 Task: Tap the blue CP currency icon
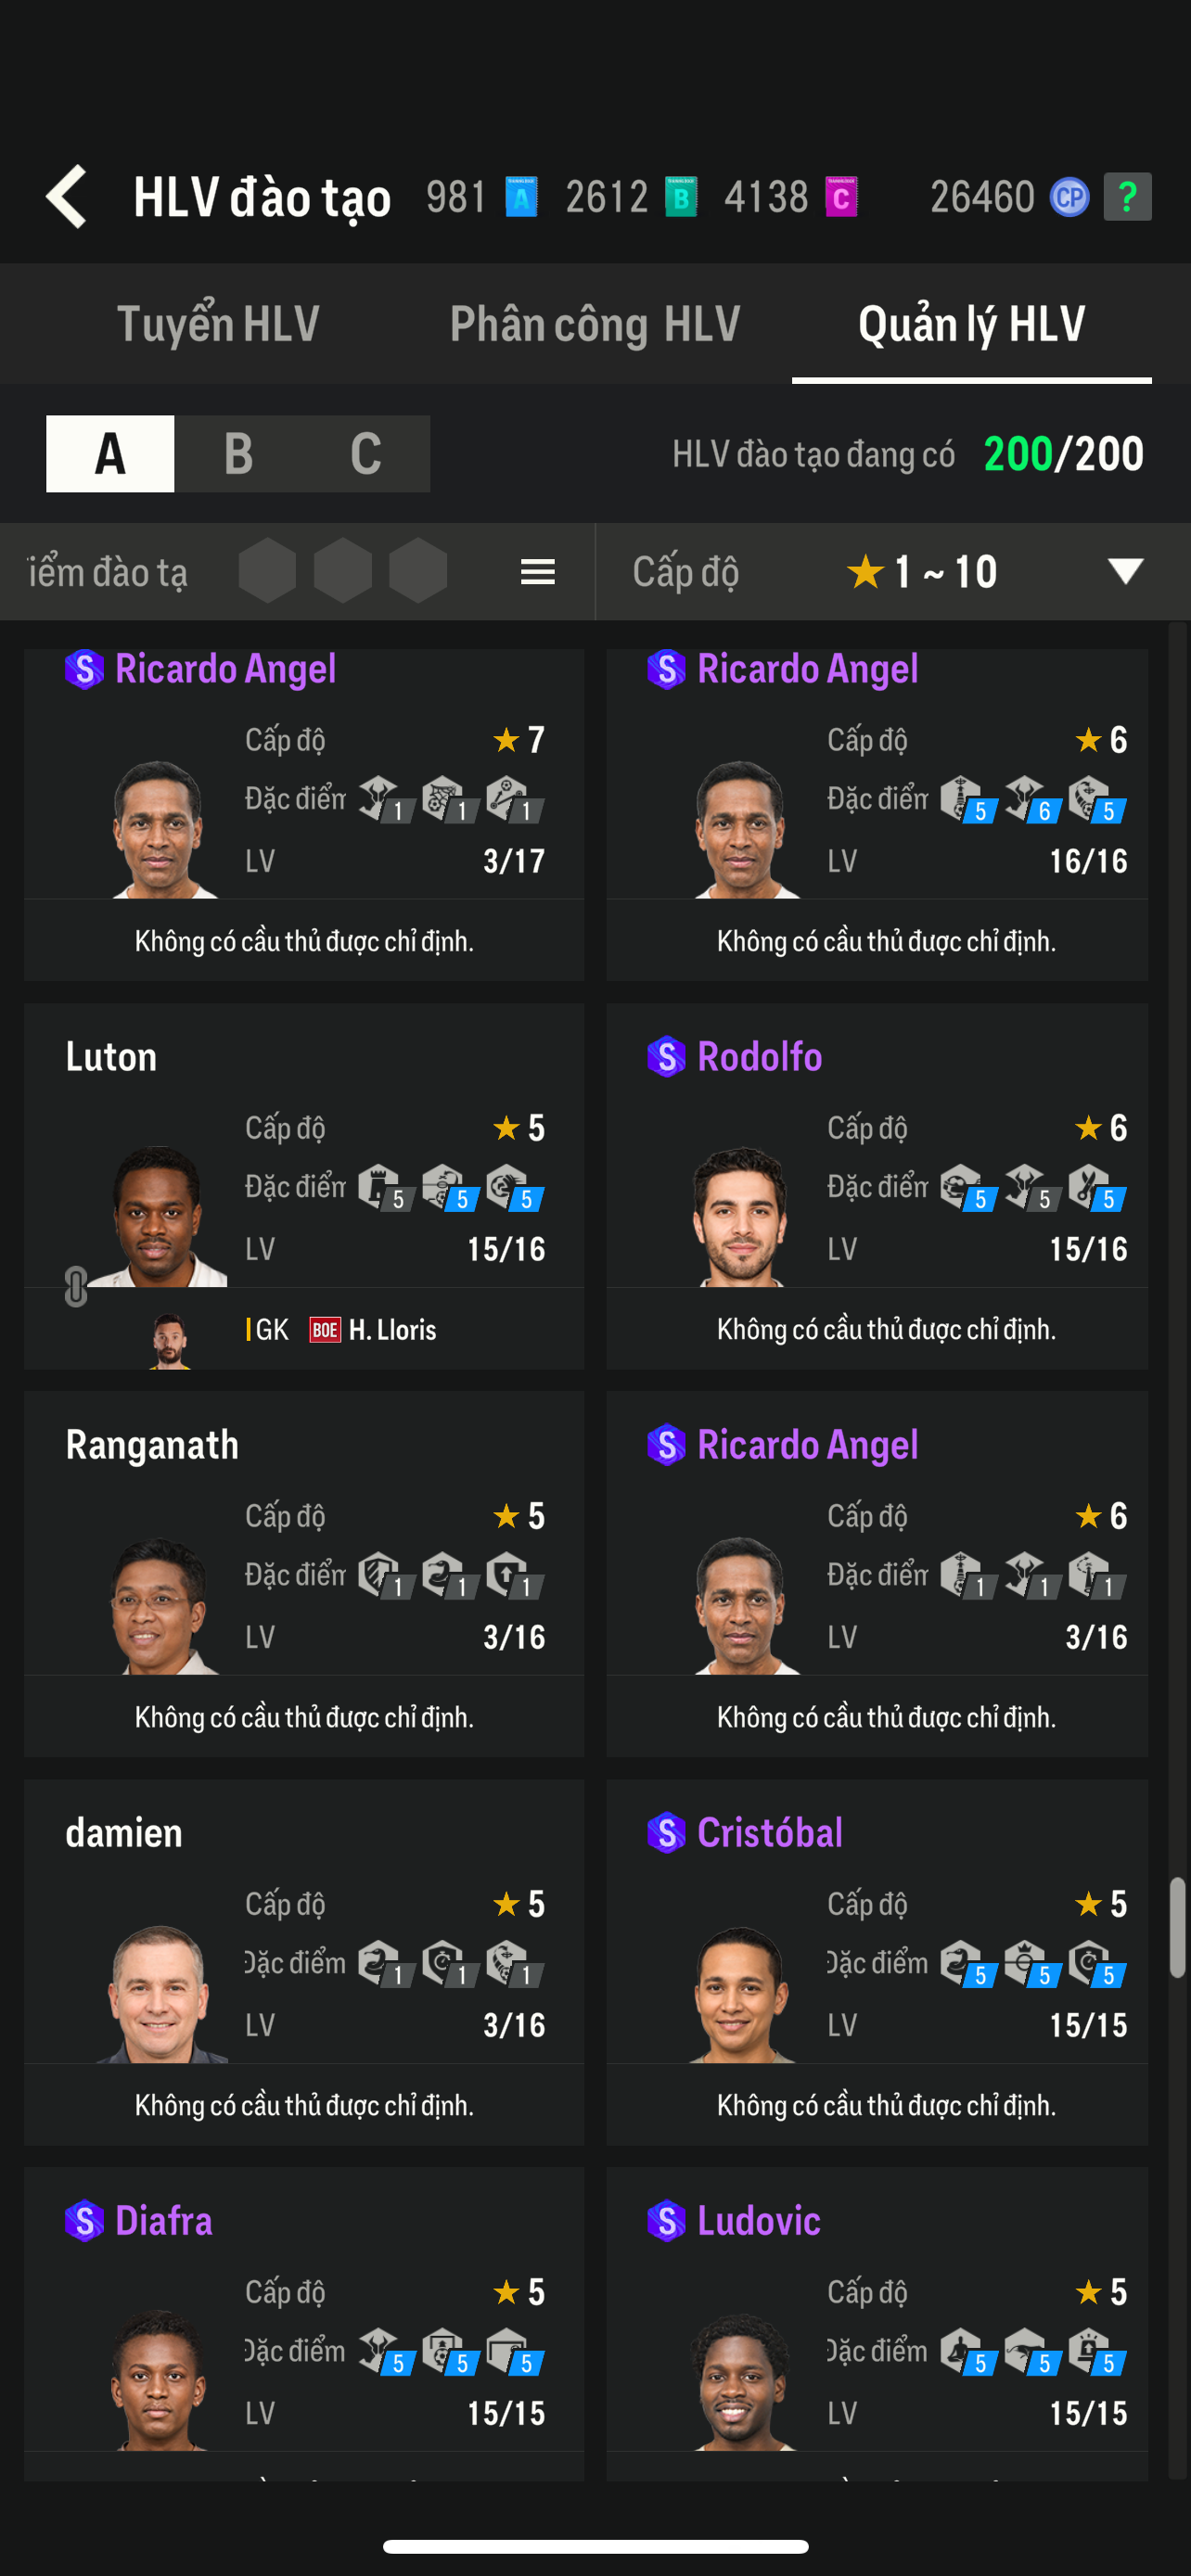(x=1069, y=196)
